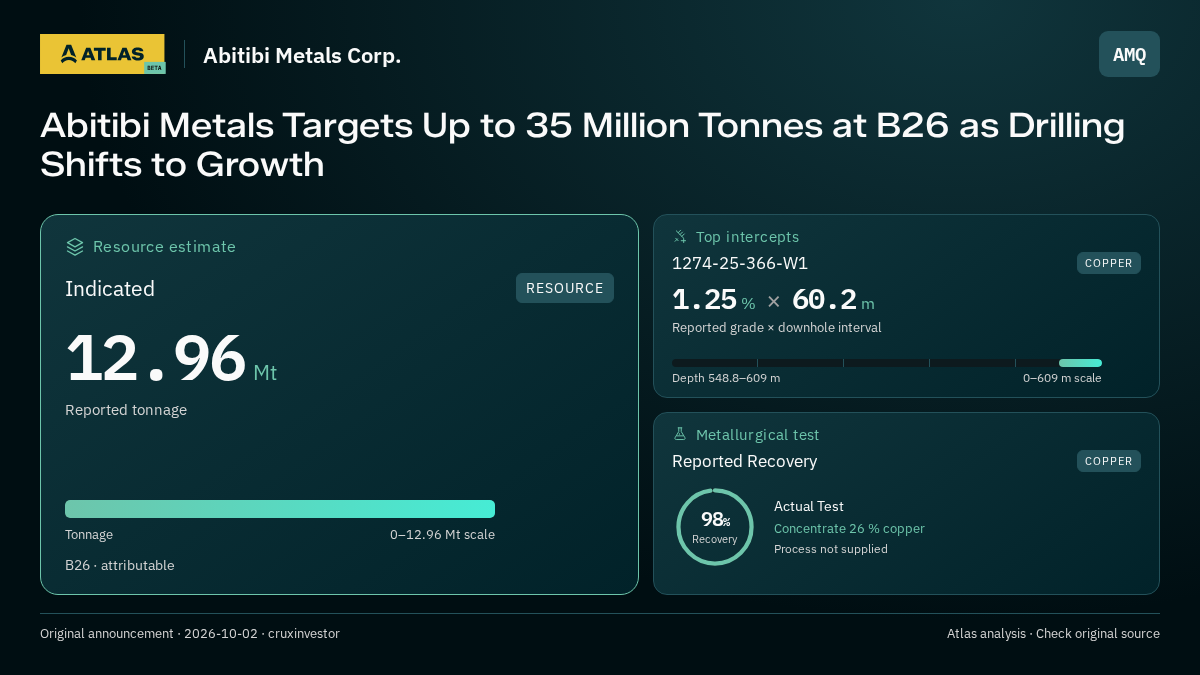Click the 1.25 % grade value

click(713, 300)
